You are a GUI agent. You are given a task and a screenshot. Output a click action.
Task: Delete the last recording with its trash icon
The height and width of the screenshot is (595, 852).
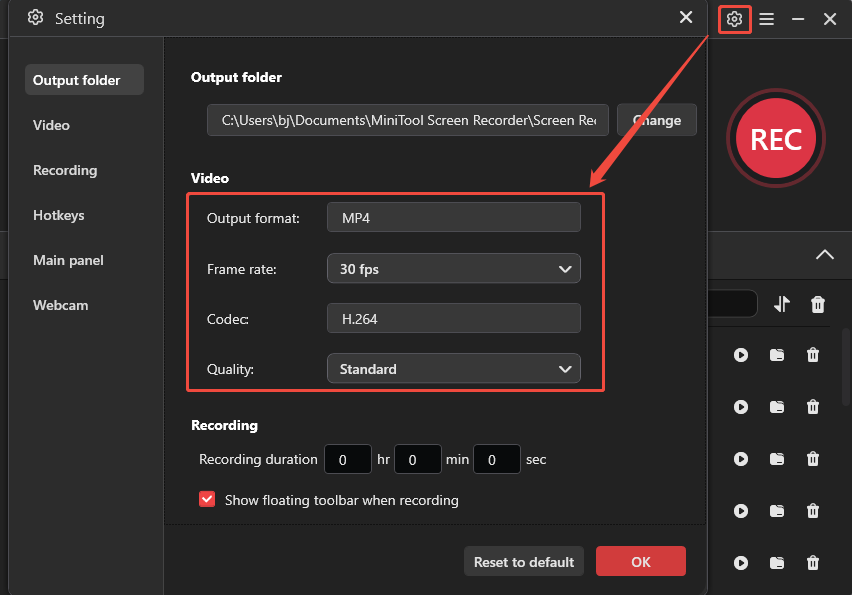[x=813, y=563]
